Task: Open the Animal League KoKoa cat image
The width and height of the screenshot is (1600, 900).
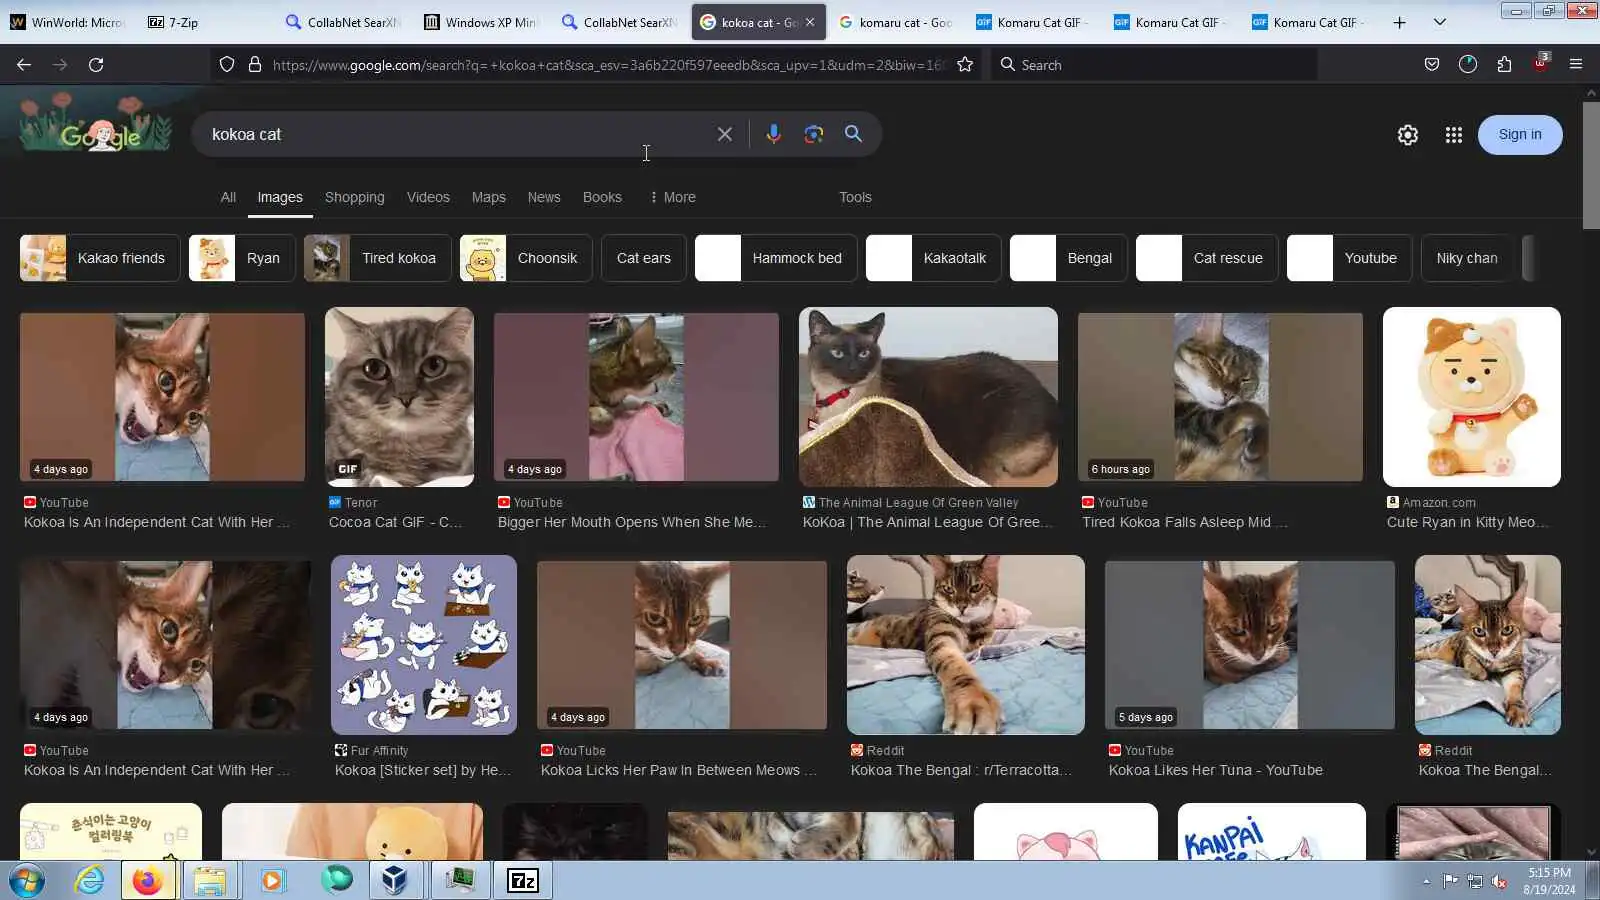Action: click(928, 397)
